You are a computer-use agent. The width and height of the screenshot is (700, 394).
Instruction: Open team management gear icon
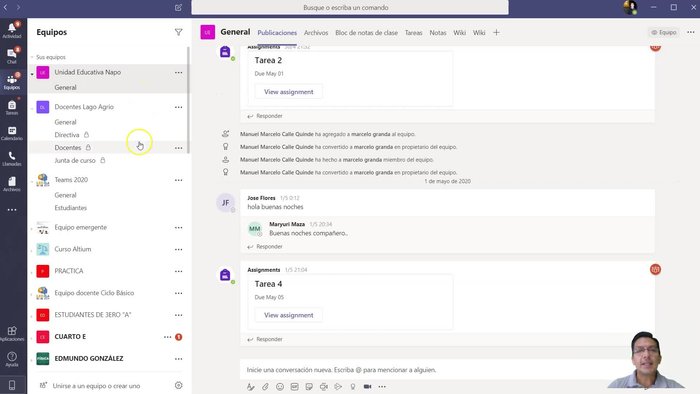tap(179, 385)
